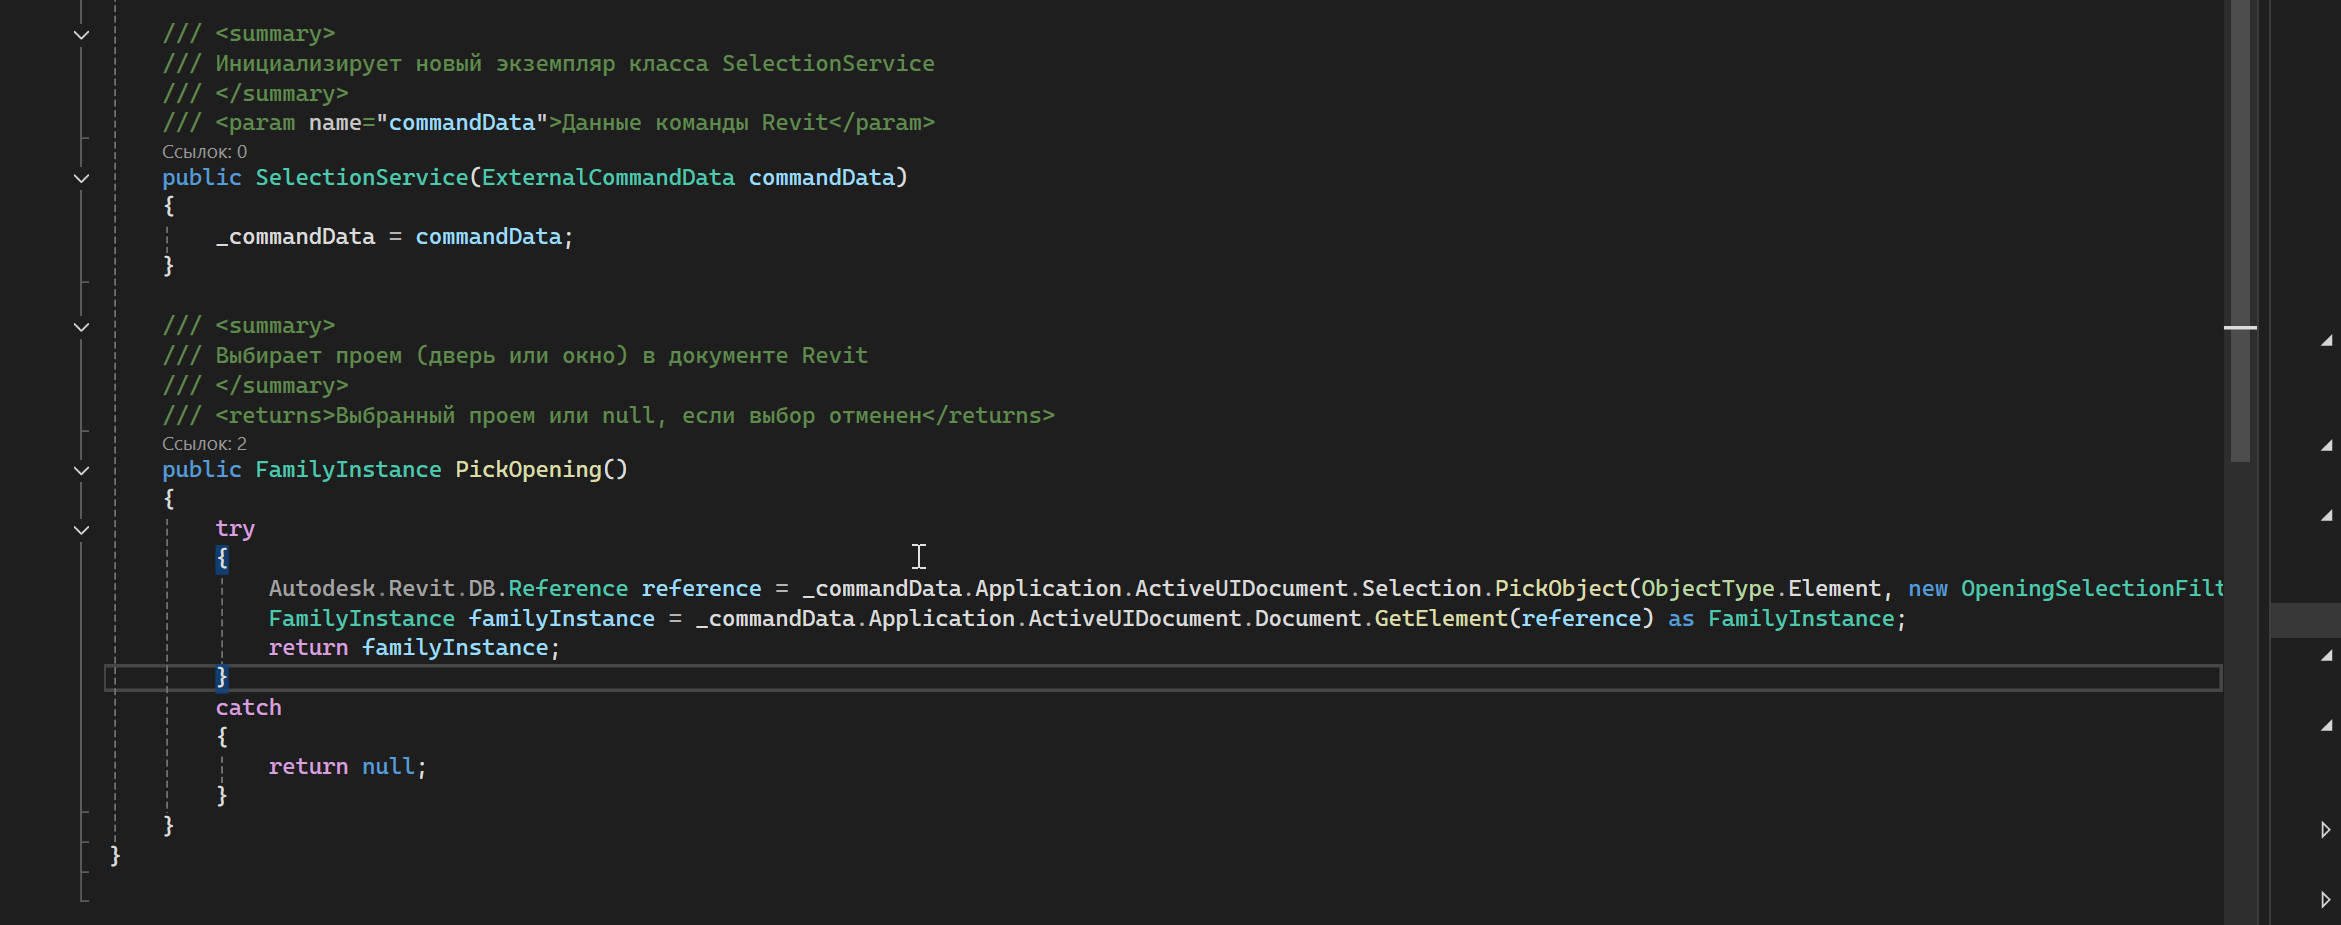The width and height of the screenshot is (2341, 925).
Task: Collapse the PickOpening summary comment block
Action: (x=82, y=327)
